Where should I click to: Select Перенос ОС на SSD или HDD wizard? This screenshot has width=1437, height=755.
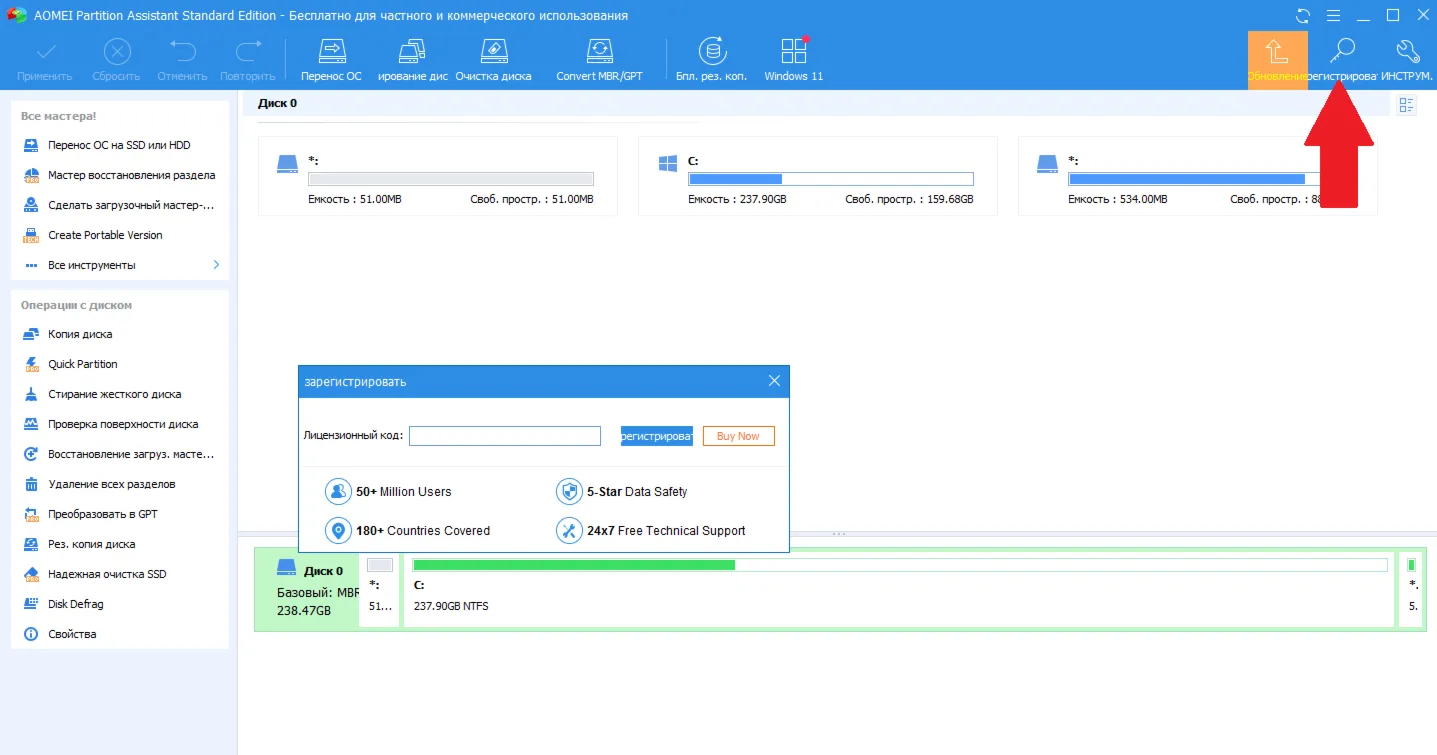point(120,145)
